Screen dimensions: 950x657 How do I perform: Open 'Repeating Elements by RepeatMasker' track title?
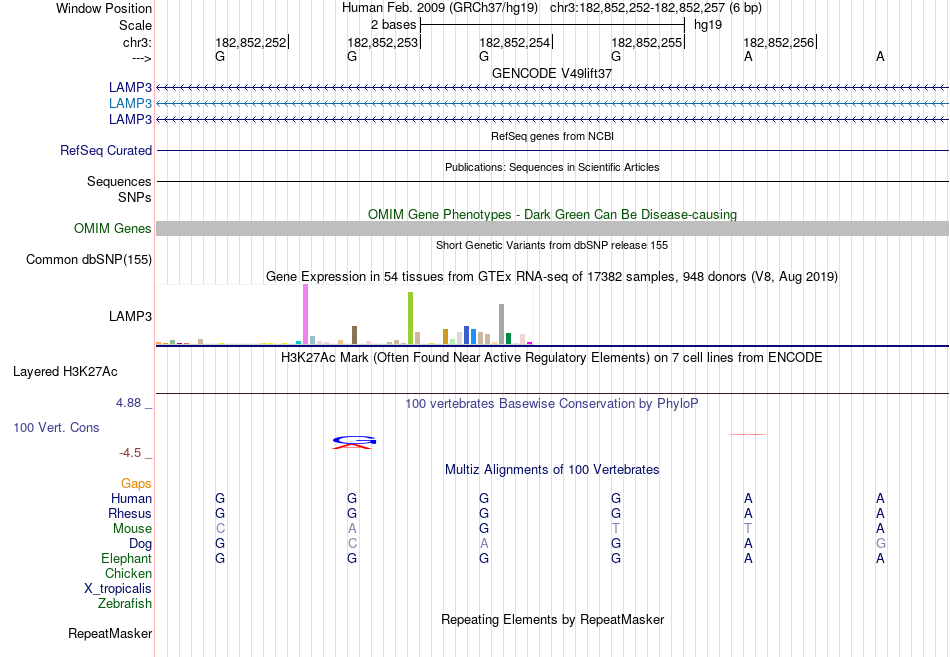(552, 620)
